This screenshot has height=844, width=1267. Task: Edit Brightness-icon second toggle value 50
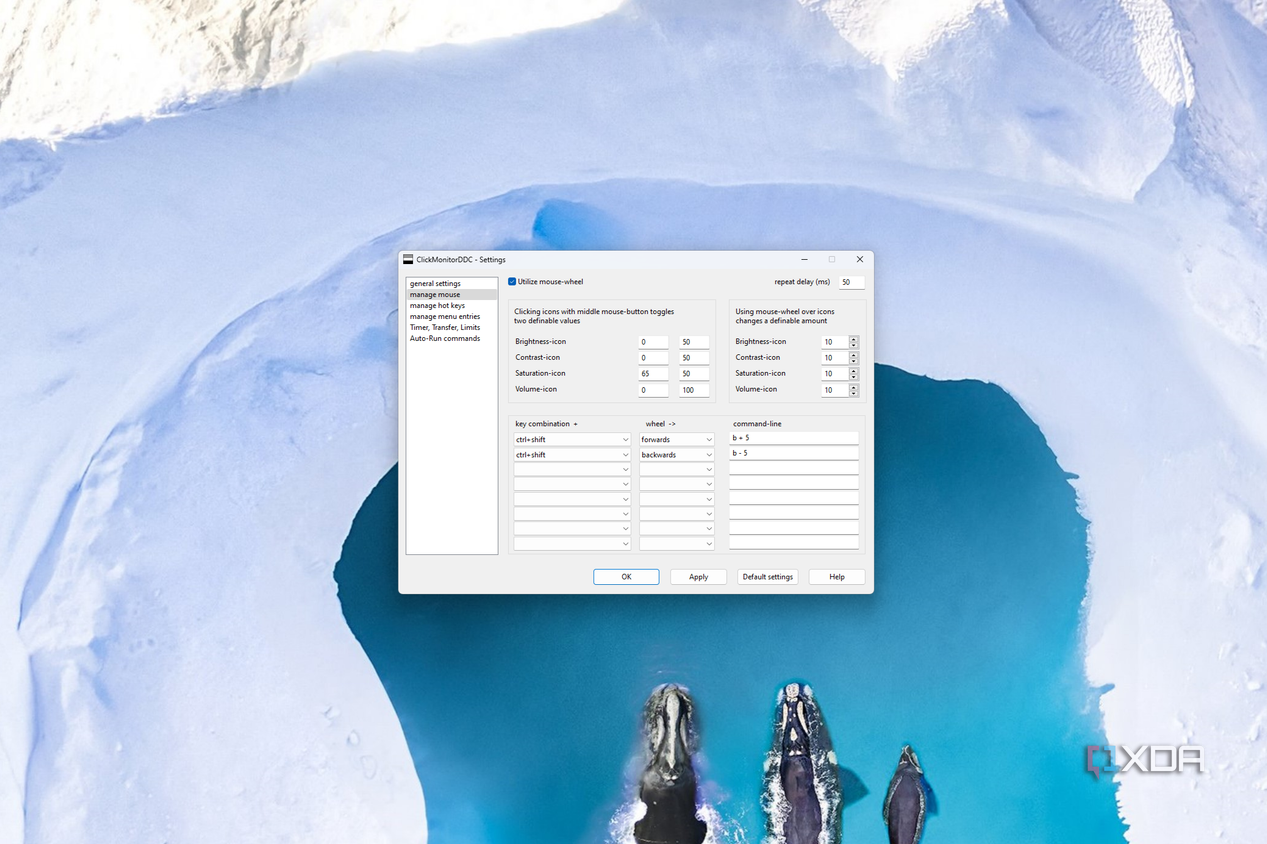coord(694,342)
